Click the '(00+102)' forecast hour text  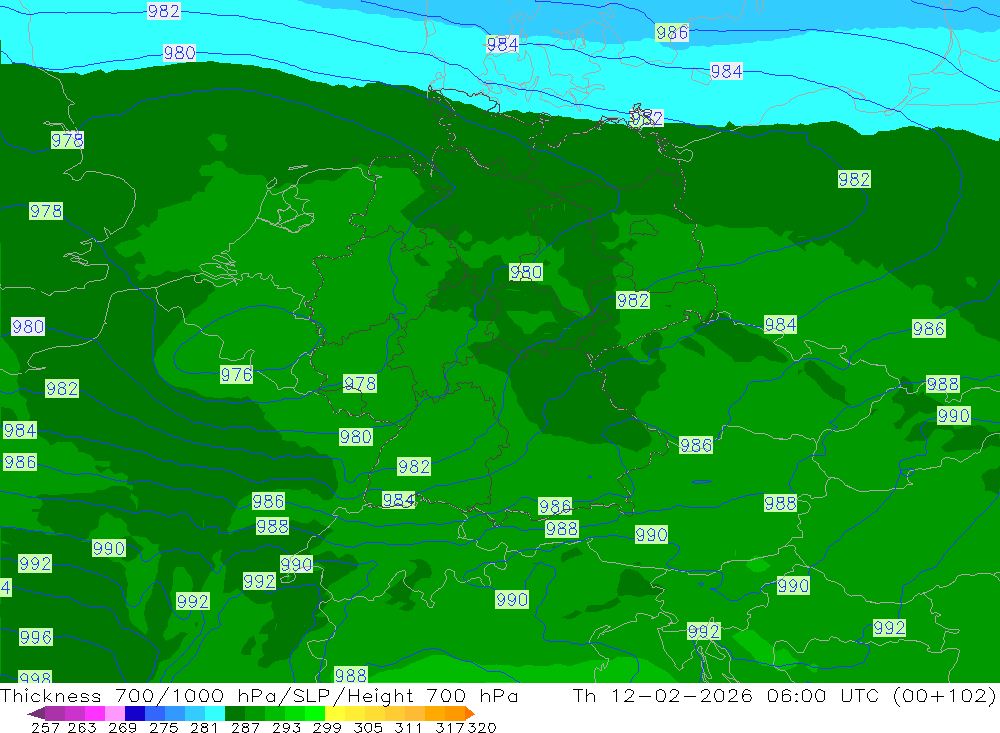pos(945,695)
